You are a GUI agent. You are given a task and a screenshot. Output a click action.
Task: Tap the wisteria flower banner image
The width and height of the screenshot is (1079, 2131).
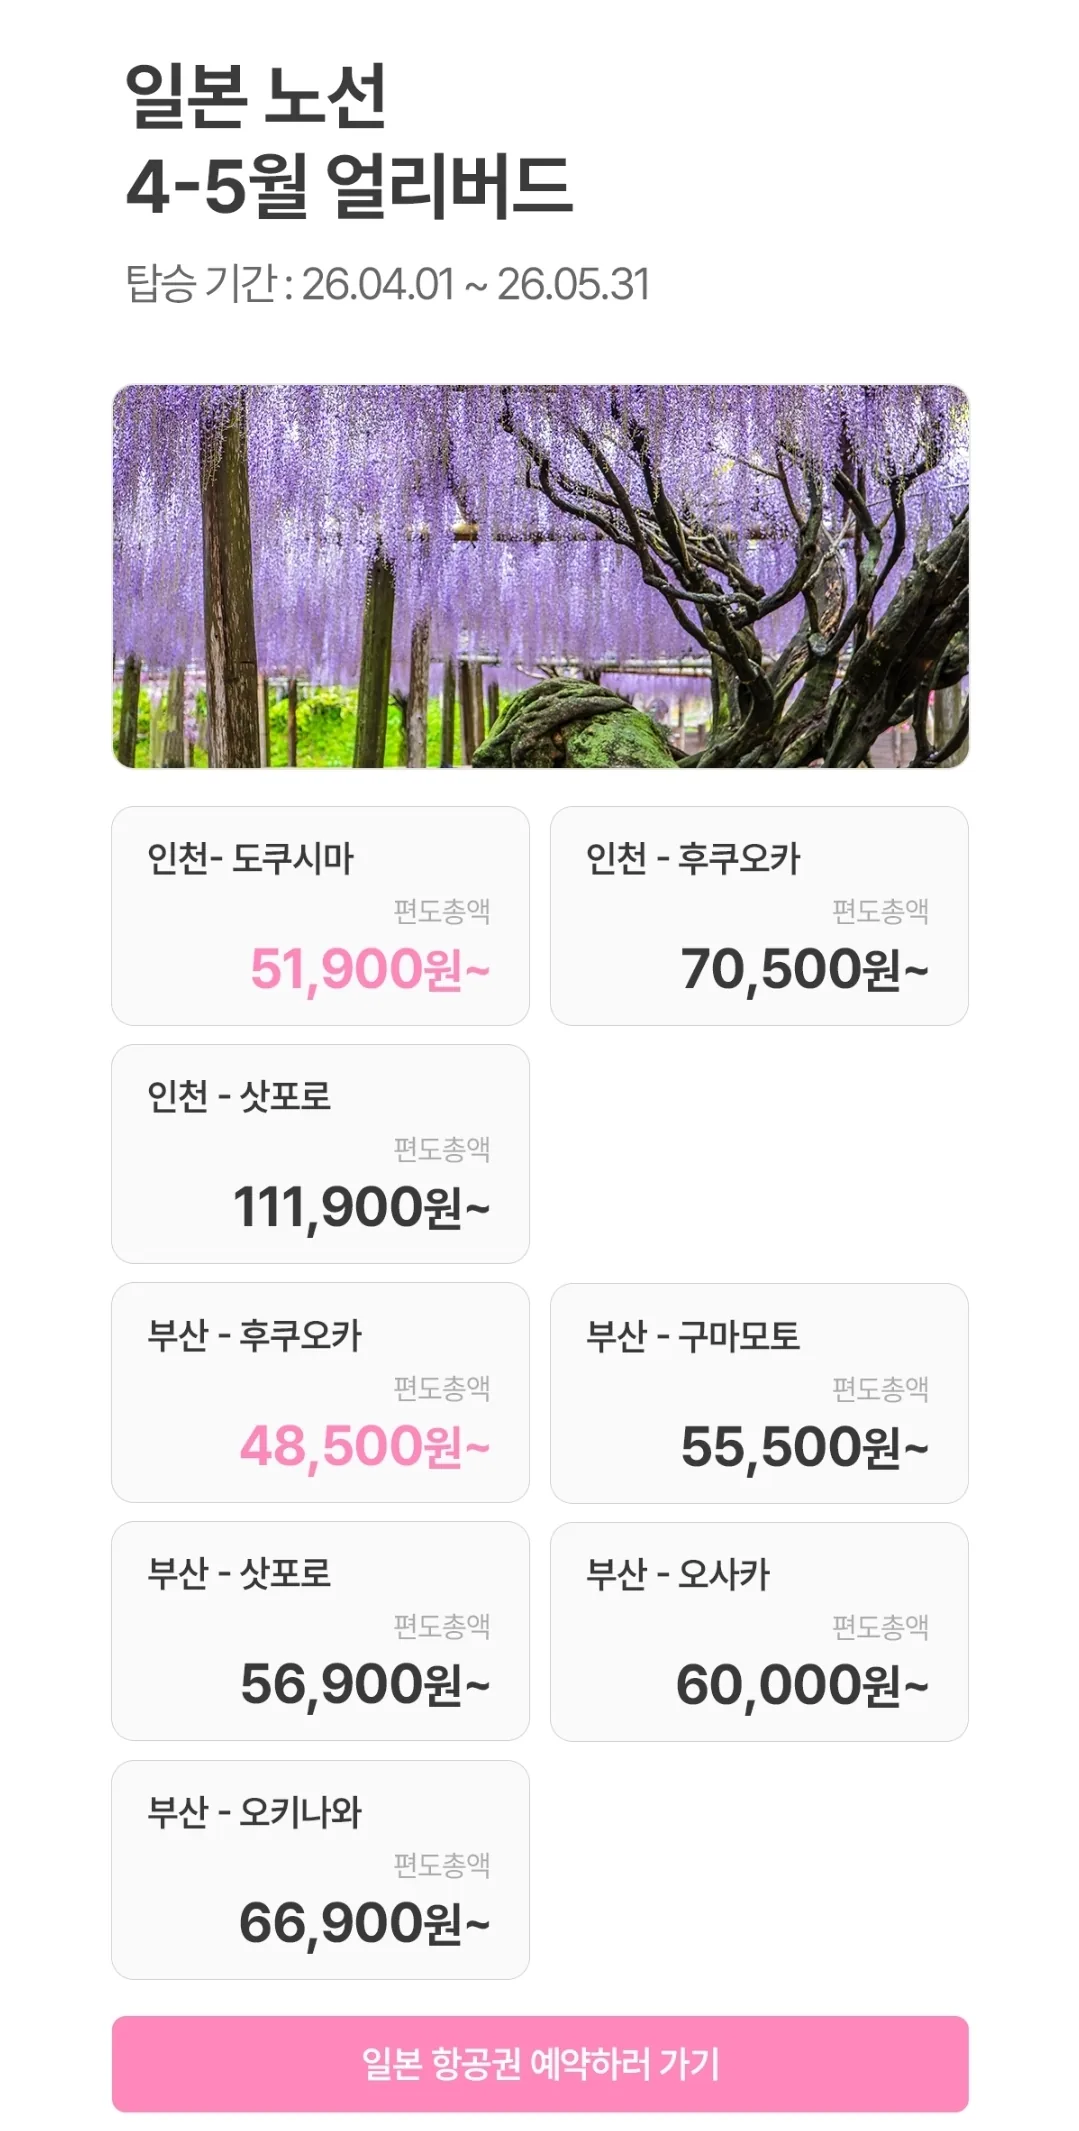[x=540, y=576]
